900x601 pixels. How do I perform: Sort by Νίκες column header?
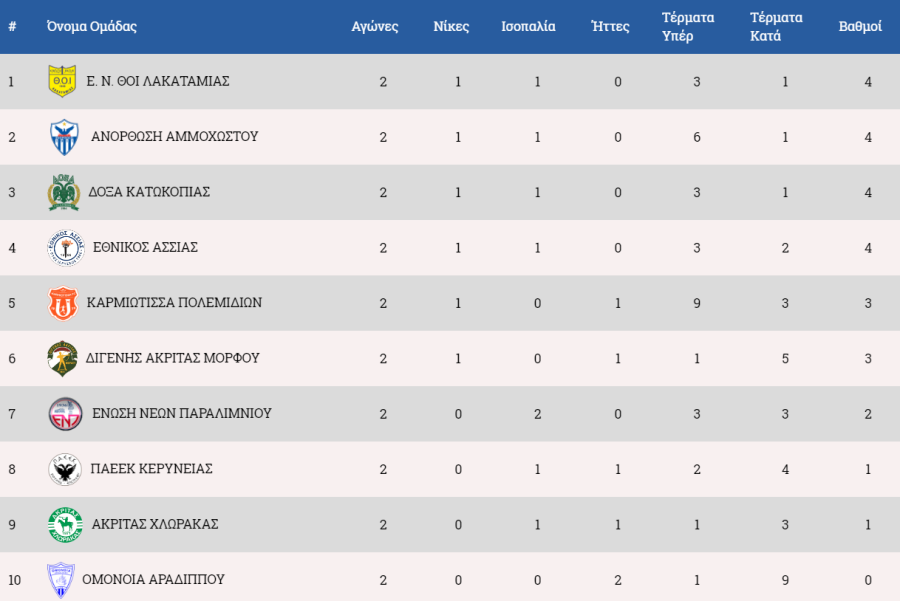coord(451,26)
